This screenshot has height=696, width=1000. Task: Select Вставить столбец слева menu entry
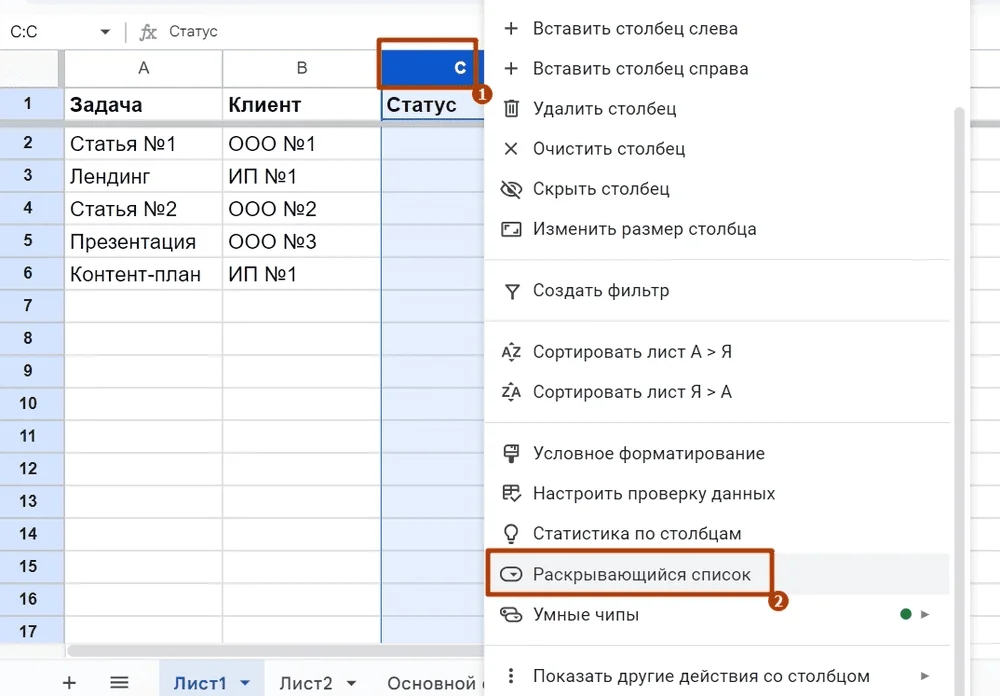635,29
